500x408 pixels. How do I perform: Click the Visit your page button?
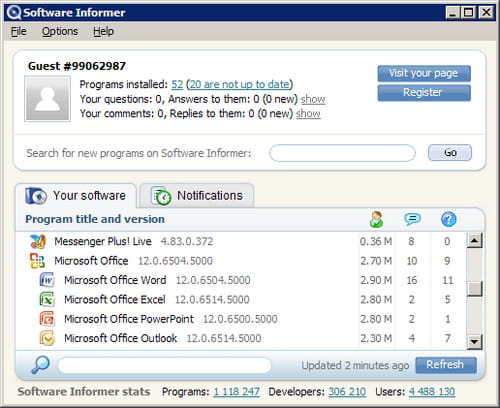424,73
